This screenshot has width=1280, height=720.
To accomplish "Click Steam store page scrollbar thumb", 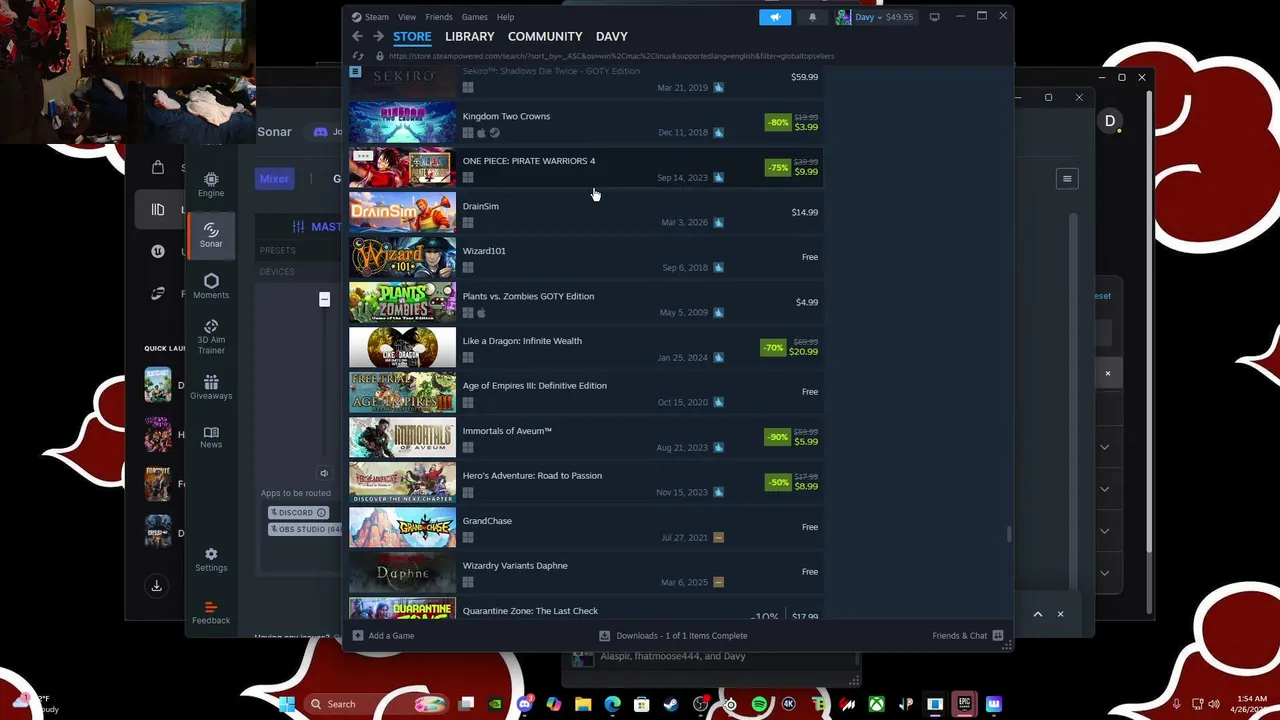I will tap(1009, 534).
